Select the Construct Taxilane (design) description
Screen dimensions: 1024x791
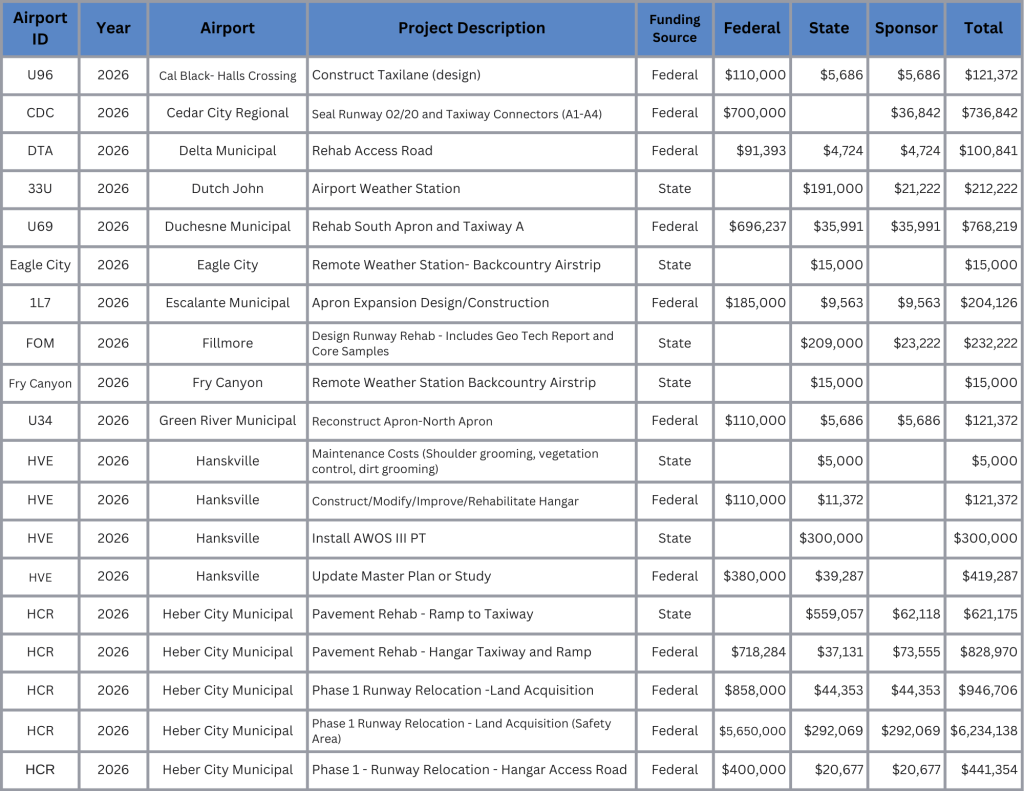tap(396, 75)
